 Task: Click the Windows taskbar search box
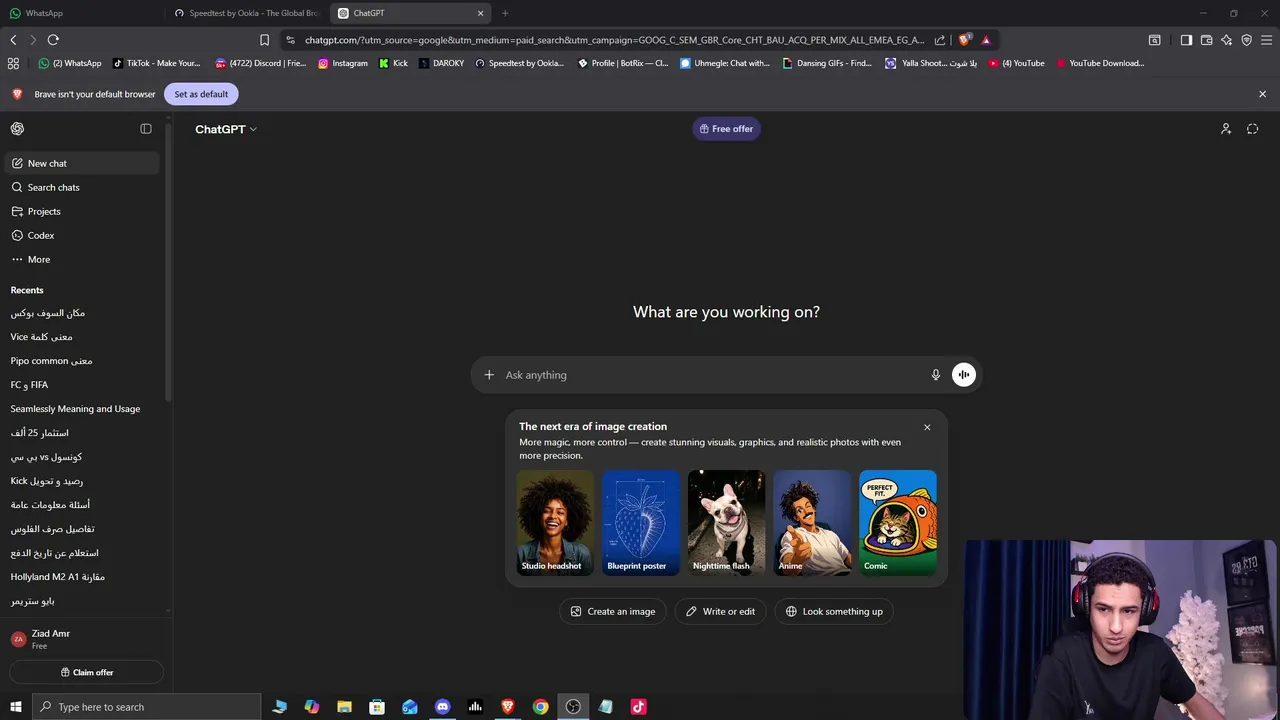click(x=147, y=707)
